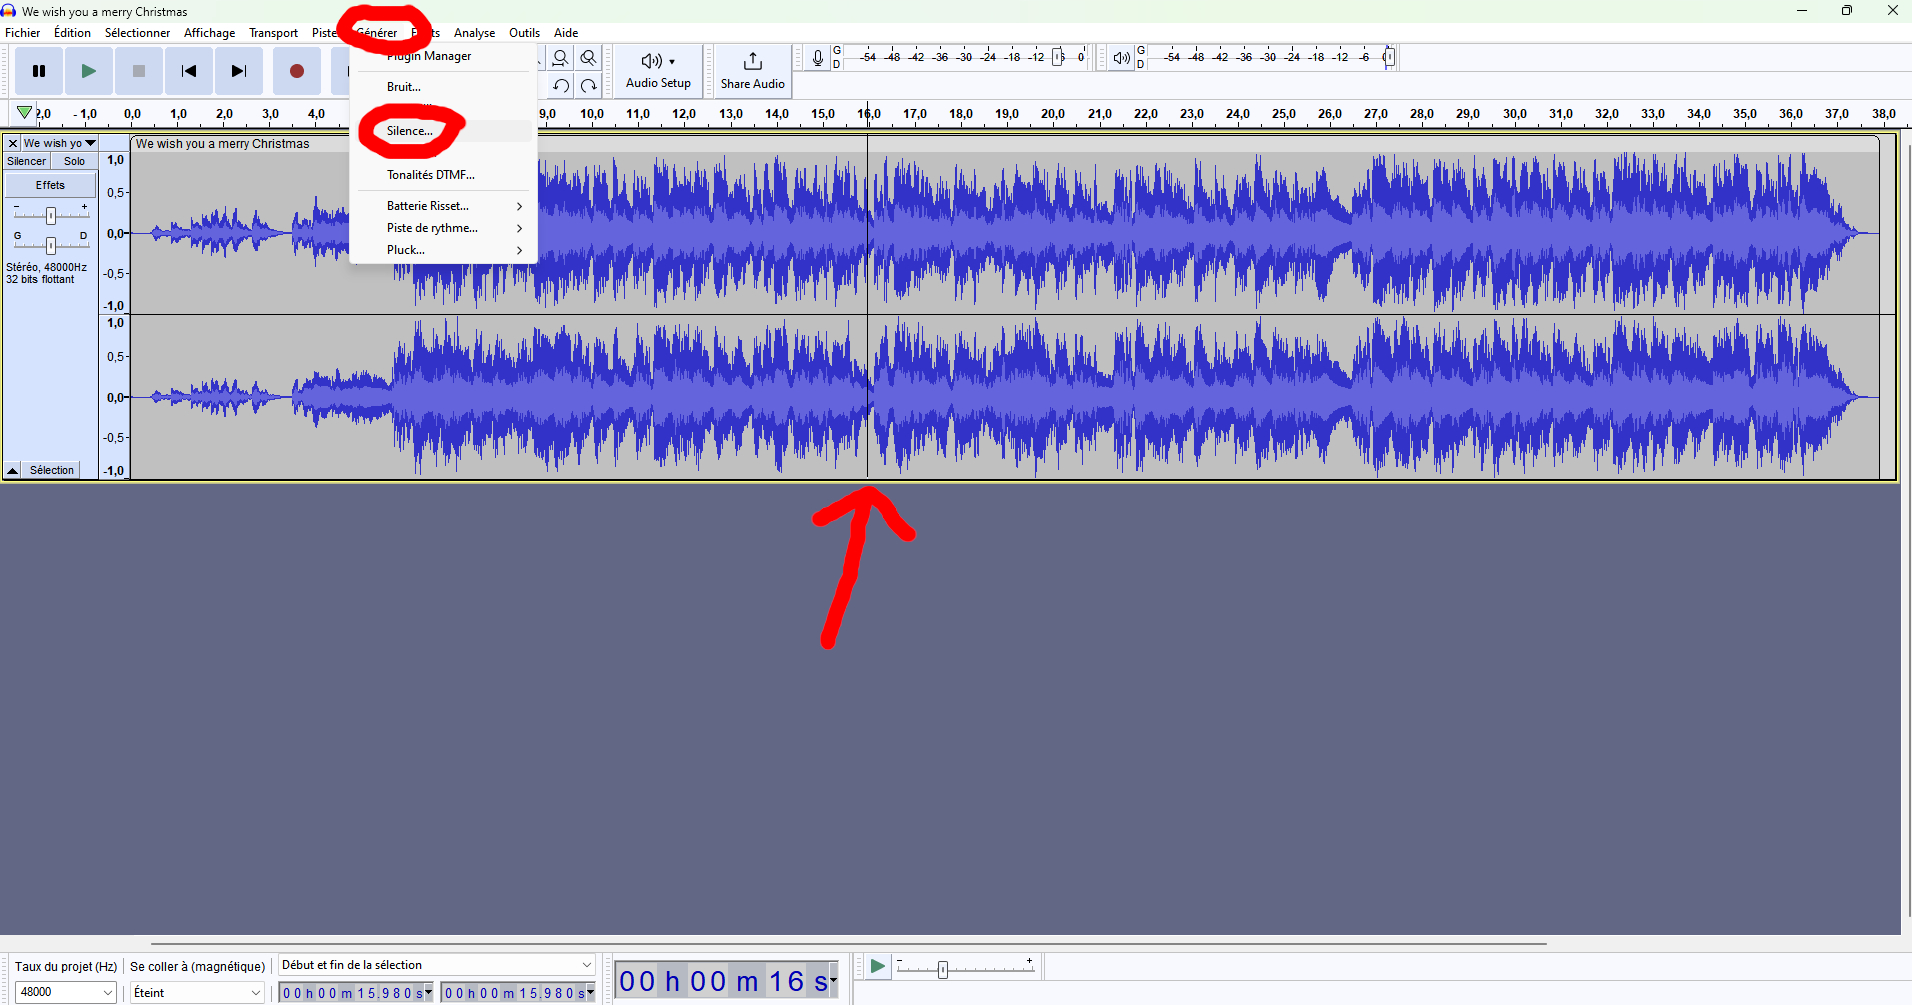Viewport: 1912px width, 1005px height.
Task: Skip to track start with rewind icon
Action: point(188,70)
